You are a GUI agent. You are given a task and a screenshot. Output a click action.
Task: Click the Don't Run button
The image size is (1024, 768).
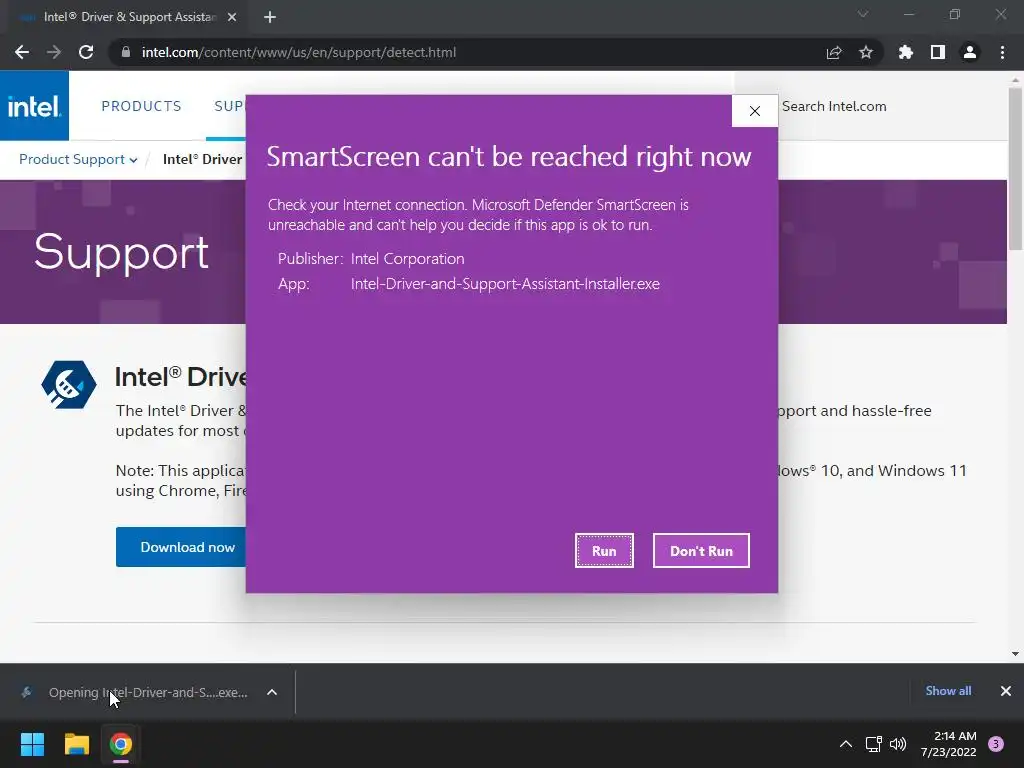701,551
